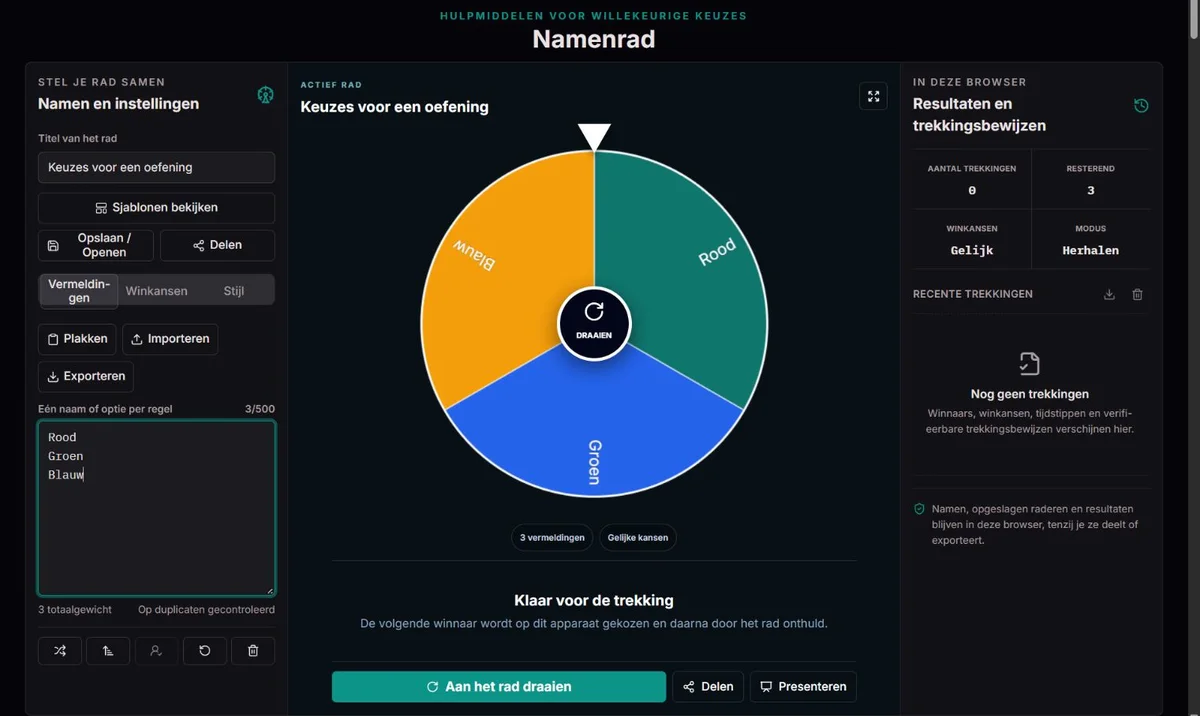This screenshot has height=716, width=1200.
Task: Click the Exporteren button
Action: pos(86,377)
